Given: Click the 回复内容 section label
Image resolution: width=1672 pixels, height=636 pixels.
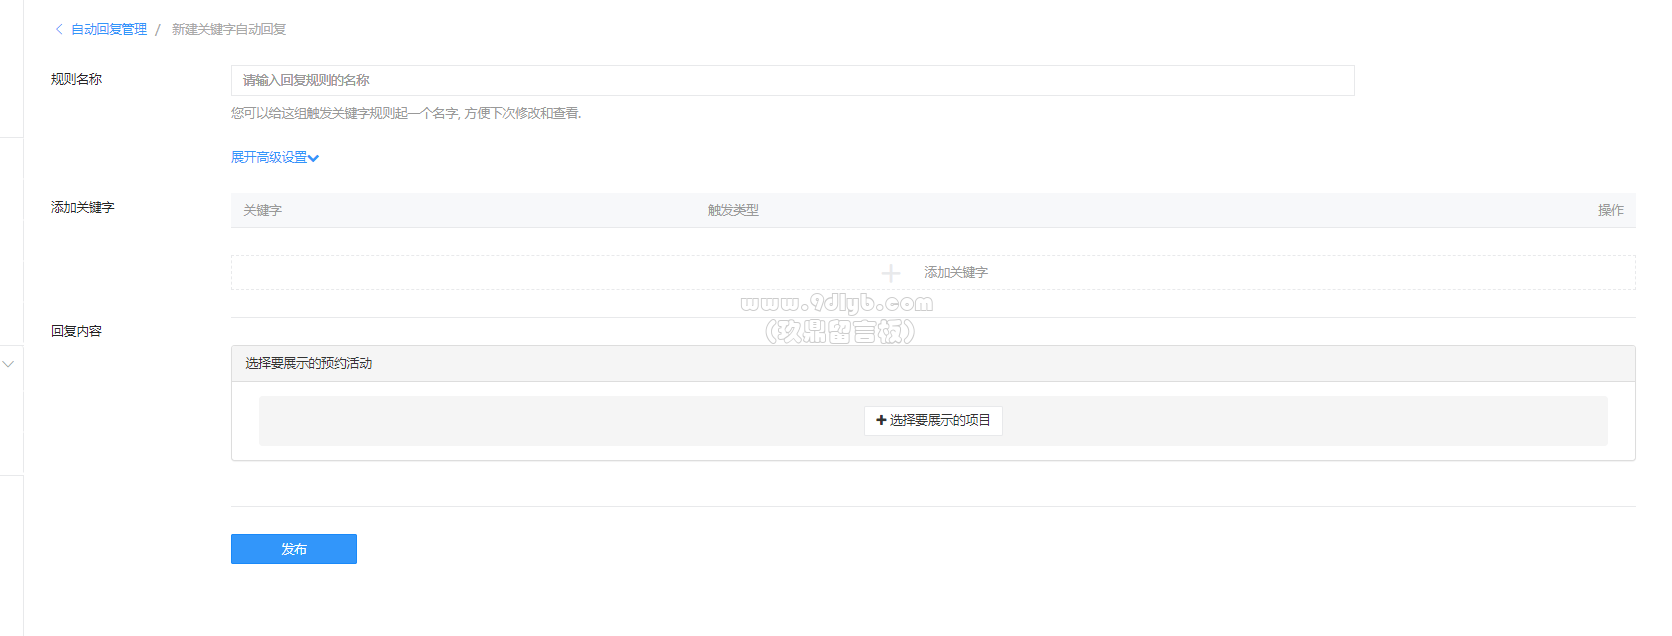Looking at the screenshot, I should click(76, 331).
